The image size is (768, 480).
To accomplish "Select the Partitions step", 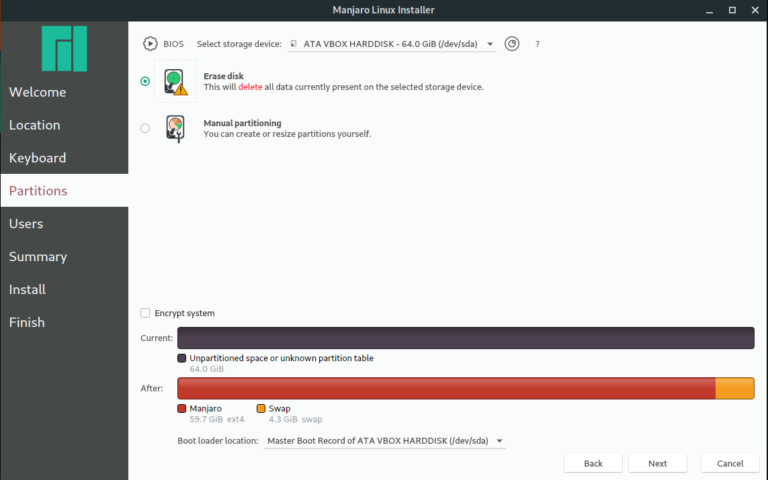I will (x=64, y=191).
